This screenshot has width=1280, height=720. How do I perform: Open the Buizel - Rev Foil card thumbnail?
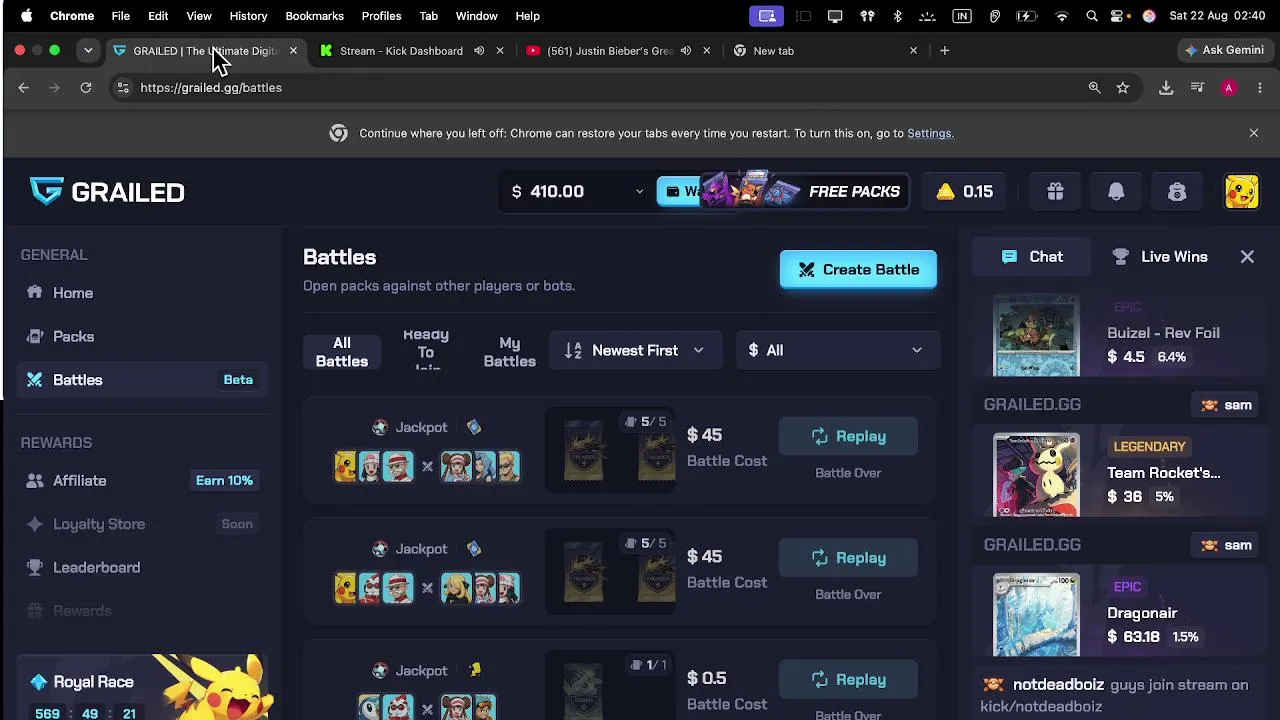pos(1036,335)
